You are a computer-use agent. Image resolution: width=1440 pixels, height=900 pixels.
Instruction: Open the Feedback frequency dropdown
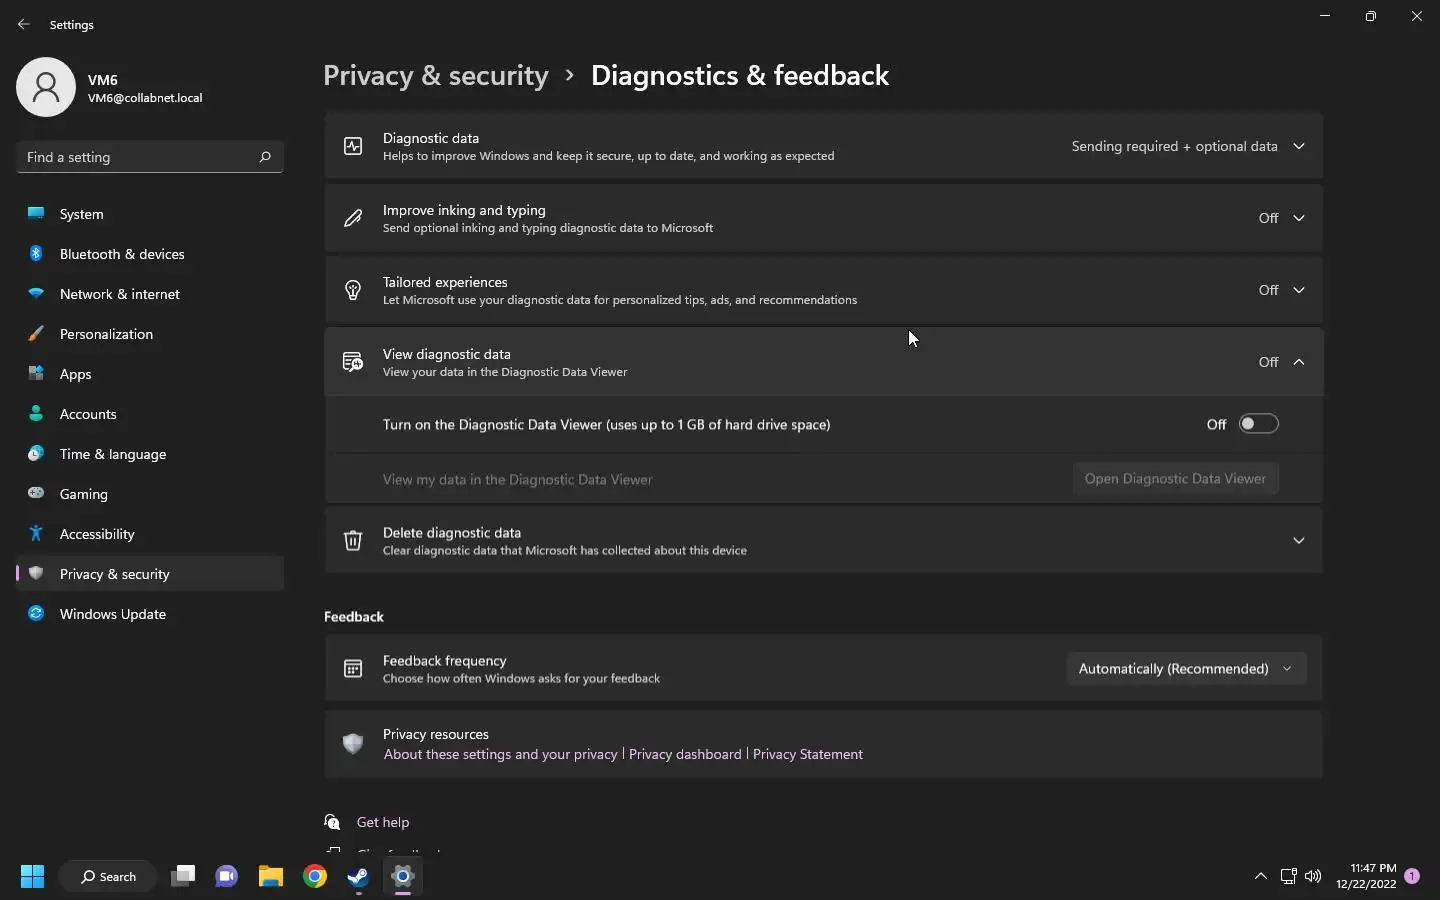(x=1185, y=669)
